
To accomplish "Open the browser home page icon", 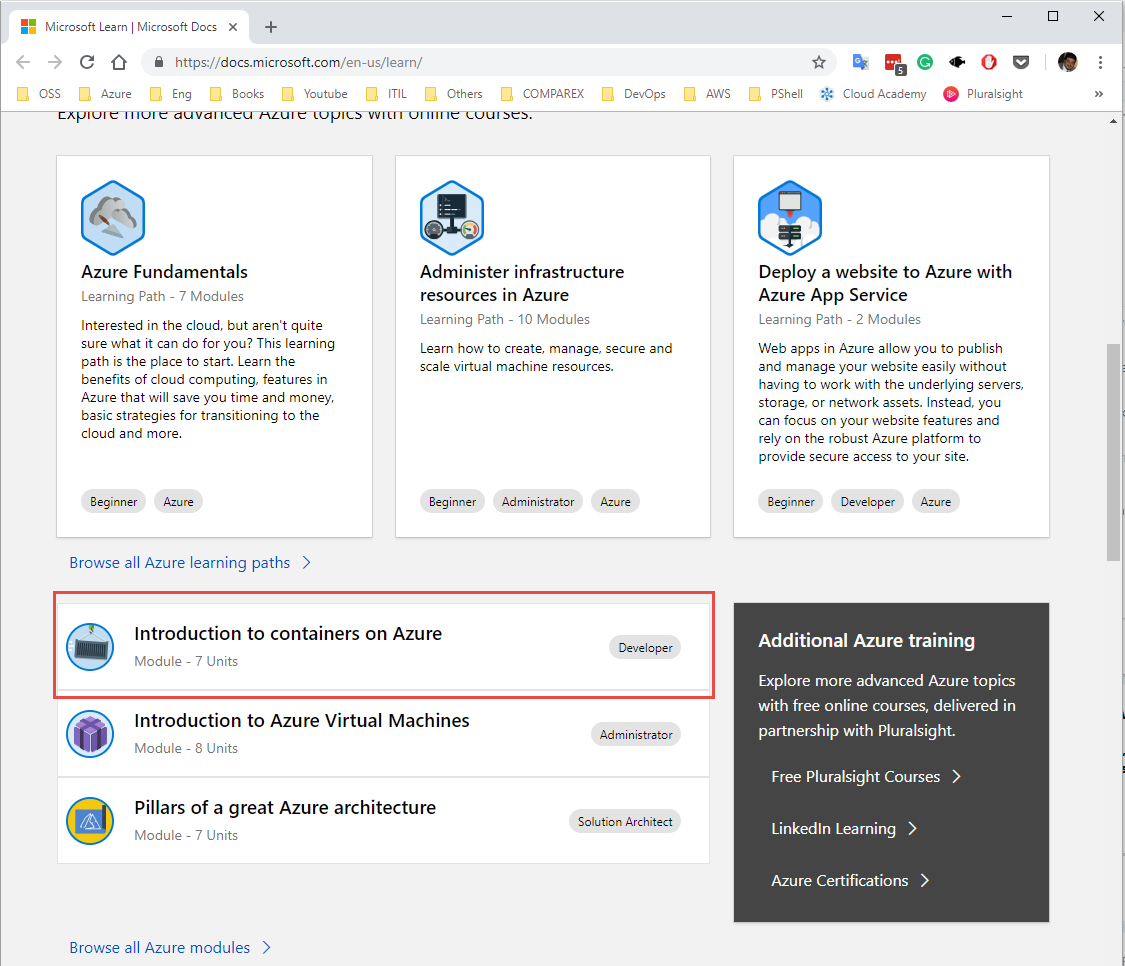I will coord(119,62).
